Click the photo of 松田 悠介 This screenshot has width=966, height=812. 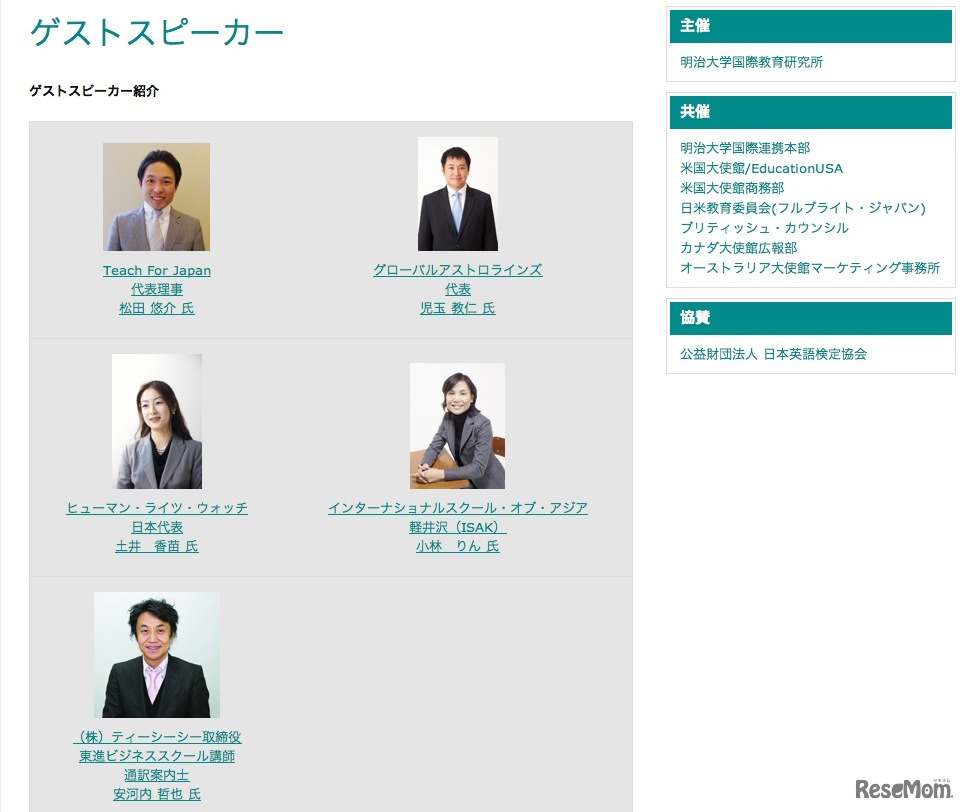(x=156, y=197)
